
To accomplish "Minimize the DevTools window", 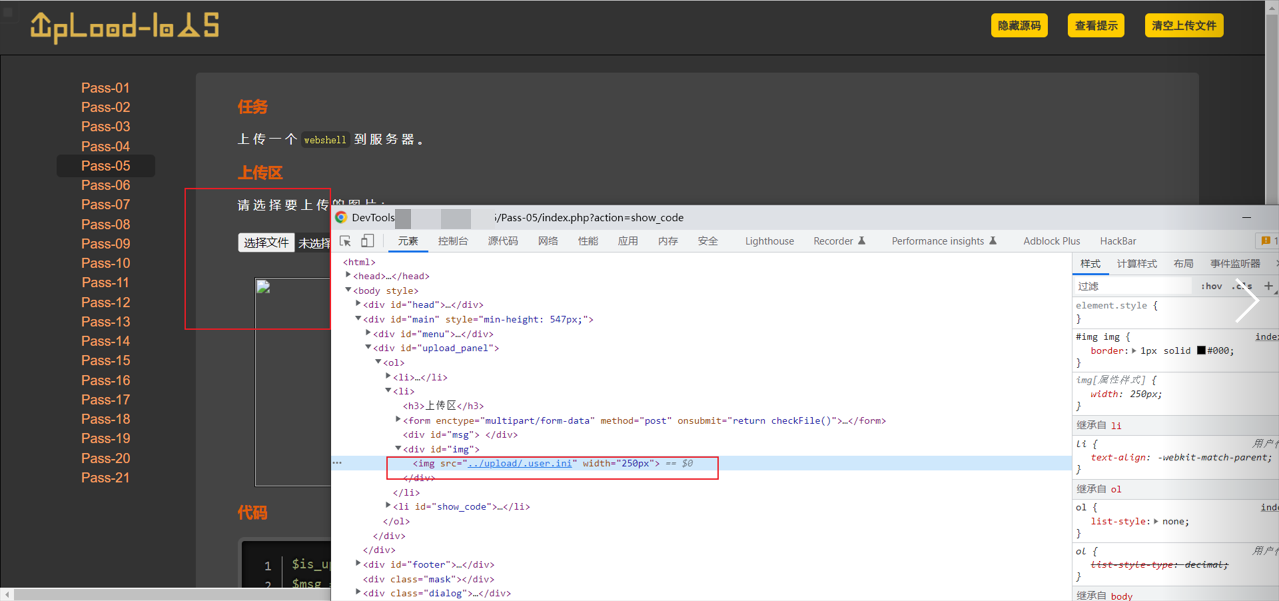I will pyautogui.click(x=1246, y=217).
